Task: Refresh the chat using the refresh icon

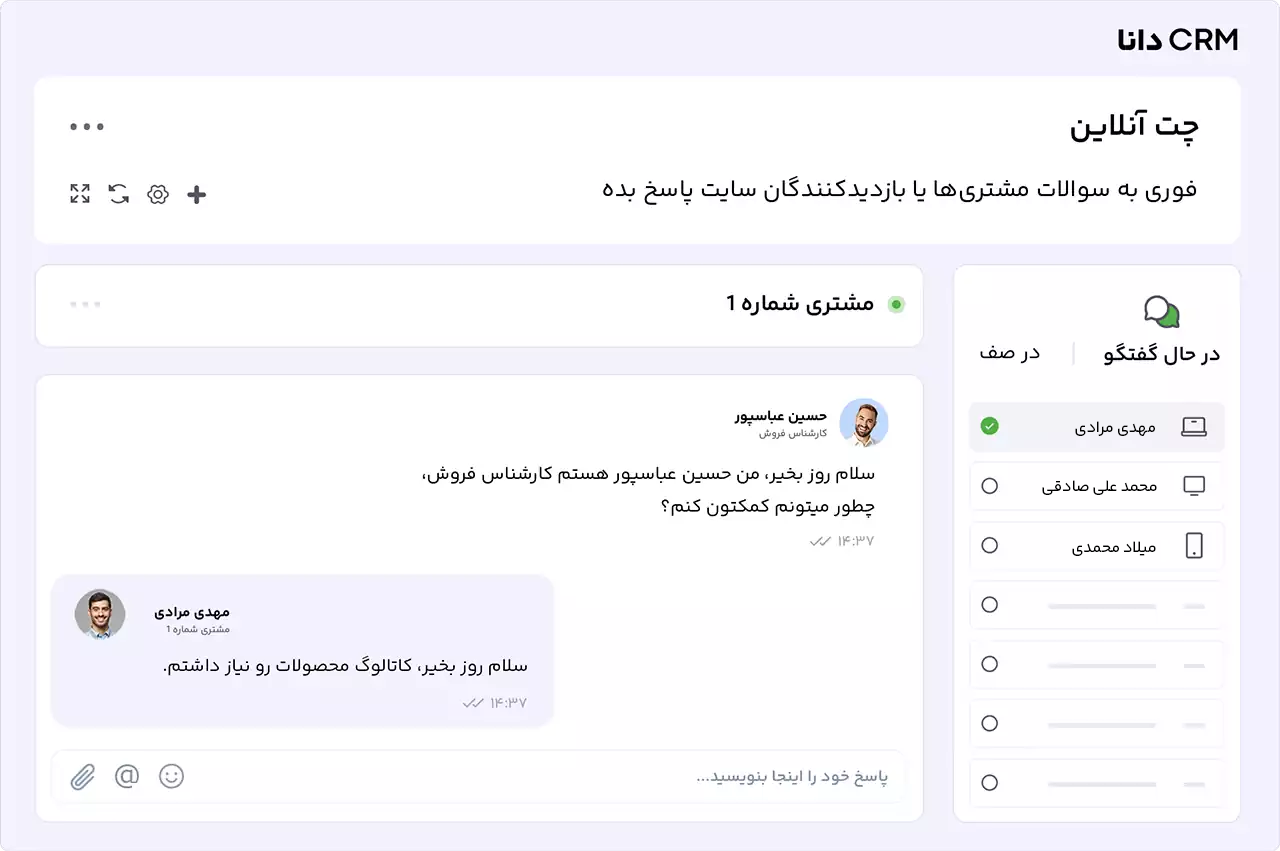Action: tap(118, 193)
